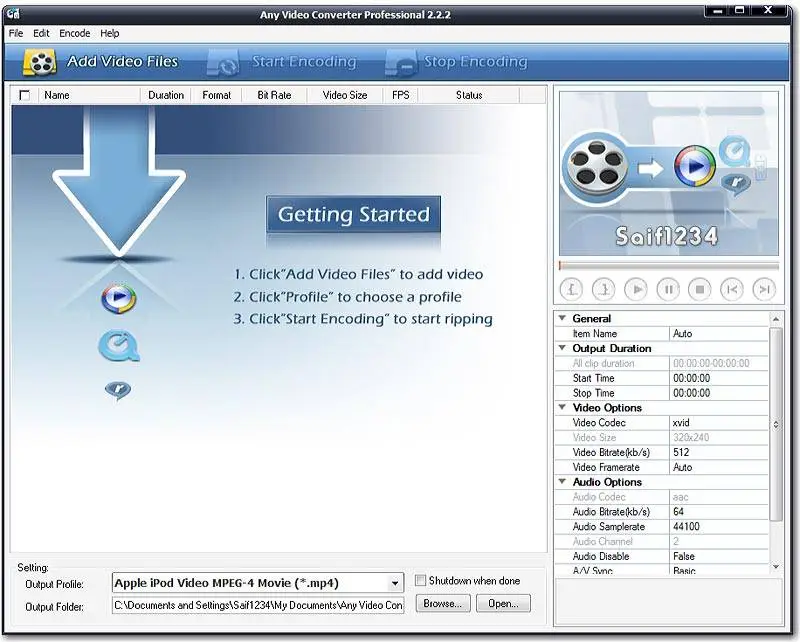Select the Stop Time value field
The width and height of the screenshot is (800, 642).
718,392
